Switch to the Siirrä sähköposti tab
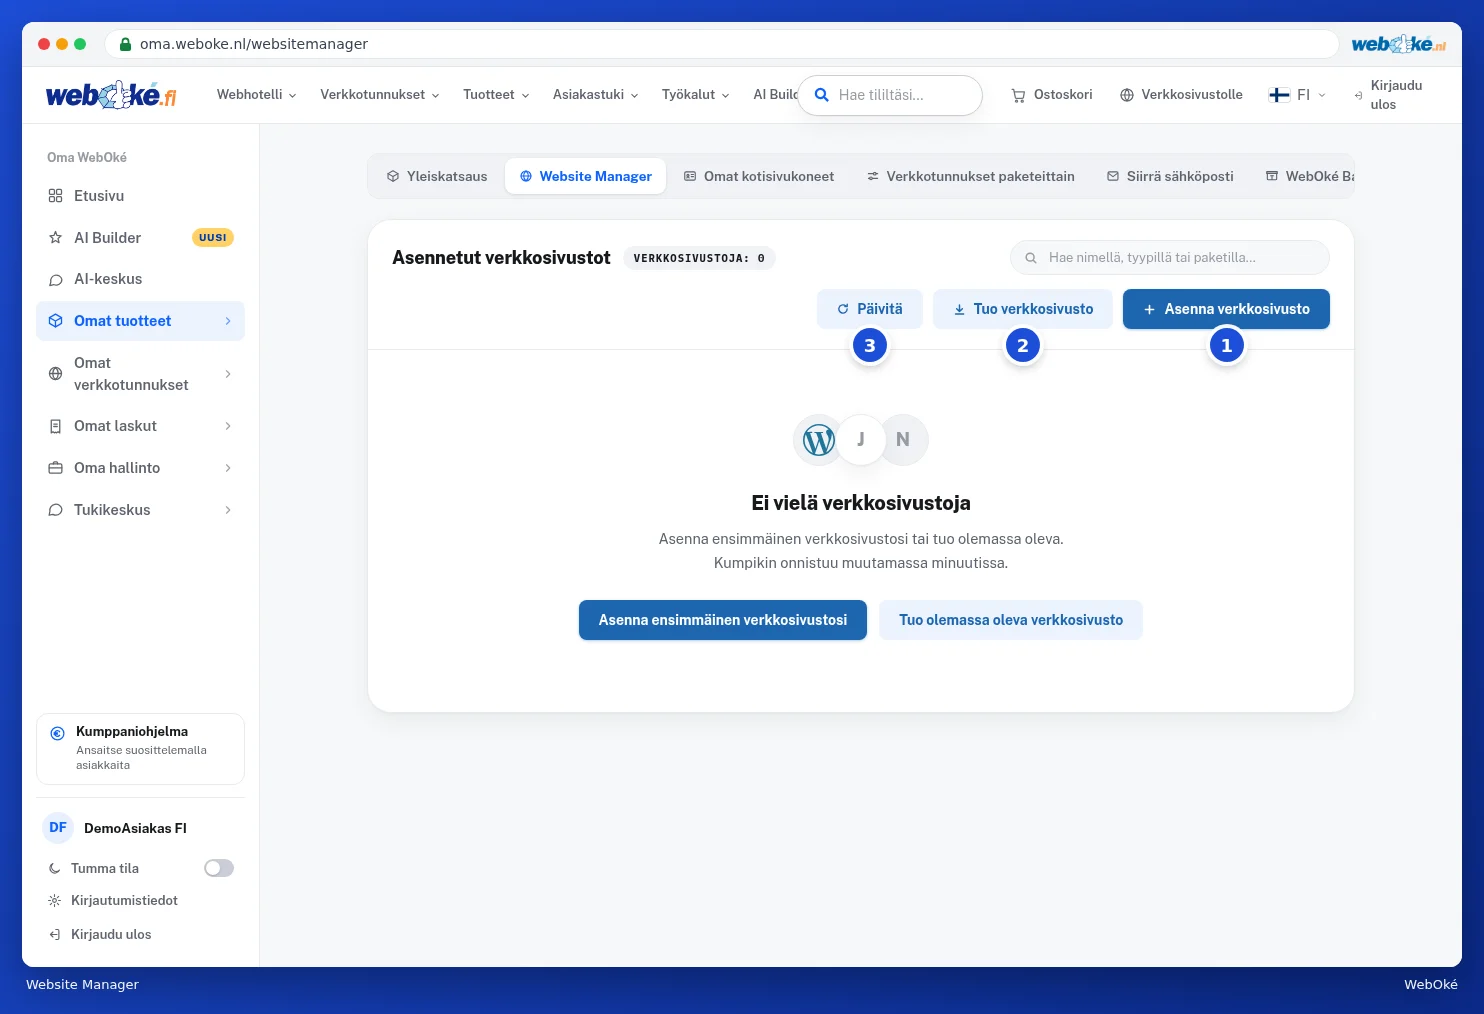1484x1014 pixels. (1170, 176)
